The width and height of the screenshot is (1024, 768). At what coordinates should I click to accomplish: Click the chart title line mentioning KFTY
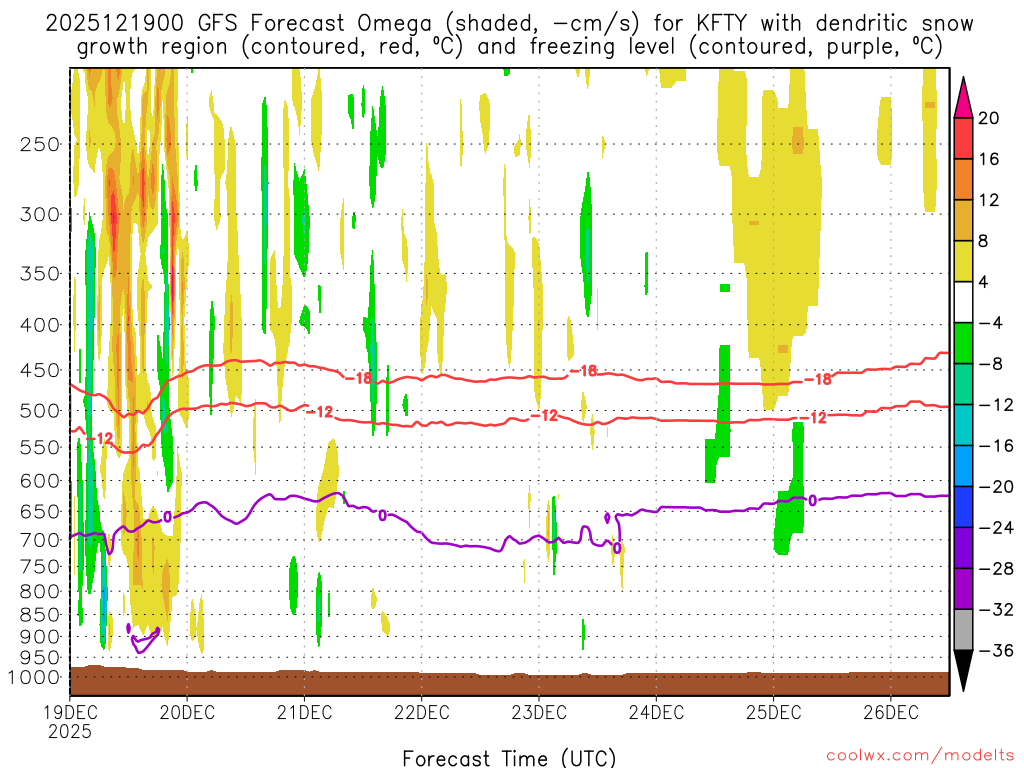tap(509, 24)
